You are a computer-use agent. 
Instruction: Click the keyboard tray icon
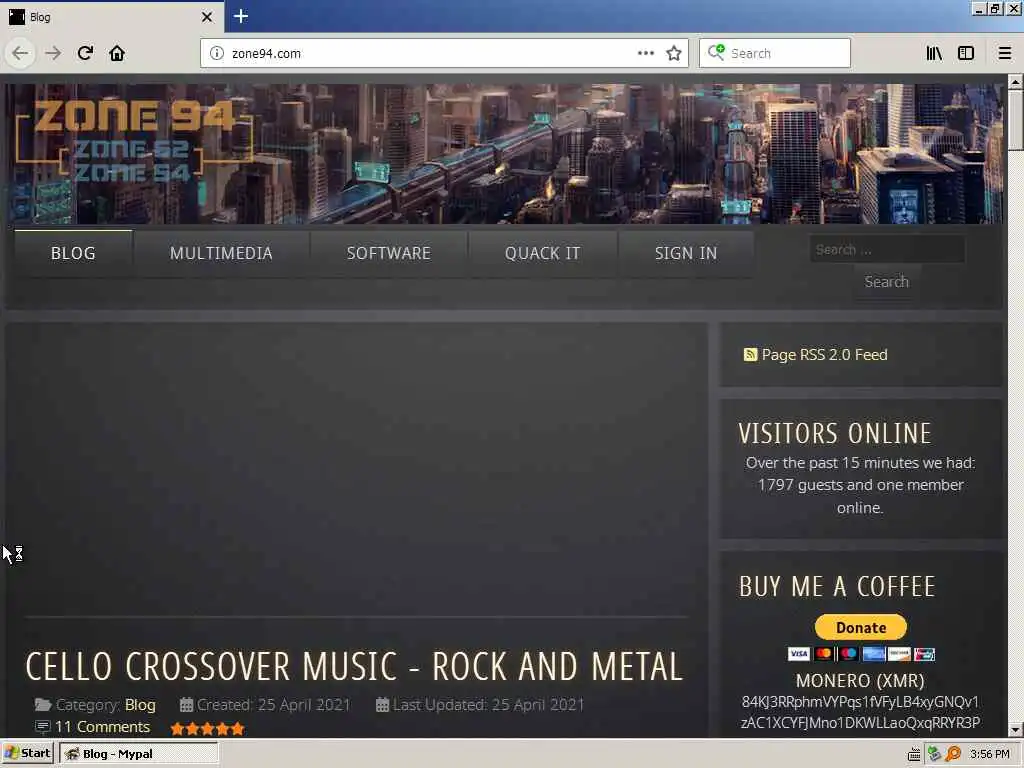point(914,754)
